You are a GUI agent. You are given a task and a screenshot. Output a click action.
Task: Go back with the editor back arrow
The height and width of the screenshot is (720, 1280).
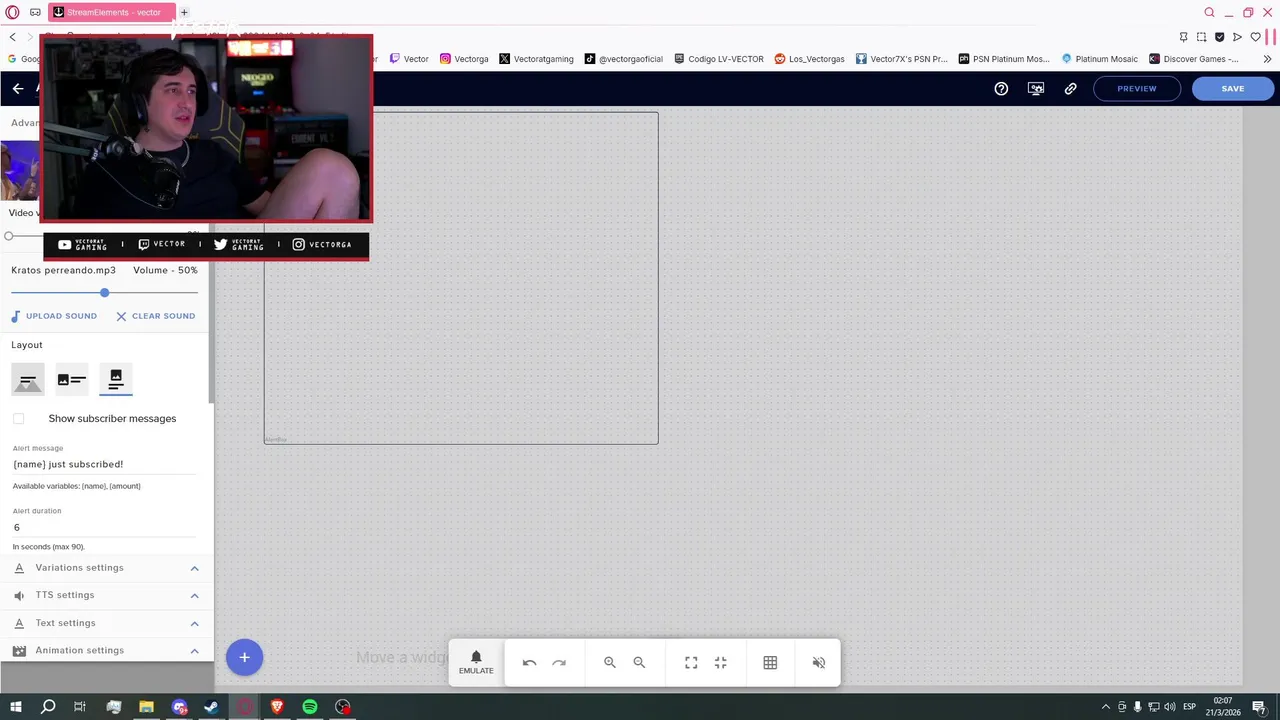[x=18, y=88]
